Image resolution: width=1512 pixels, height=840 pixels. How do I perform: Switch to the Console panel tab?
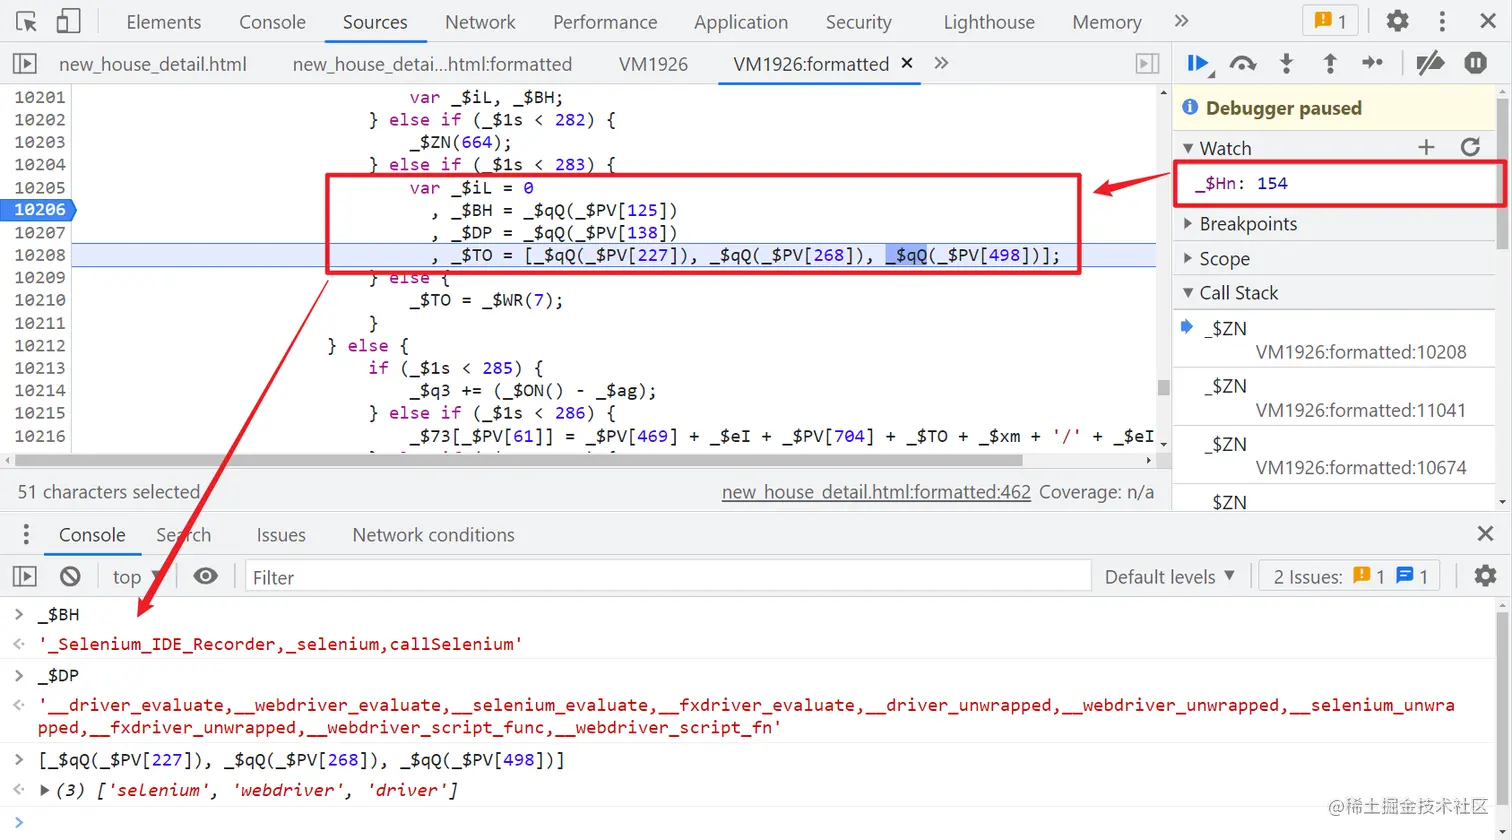pos(272,22)
